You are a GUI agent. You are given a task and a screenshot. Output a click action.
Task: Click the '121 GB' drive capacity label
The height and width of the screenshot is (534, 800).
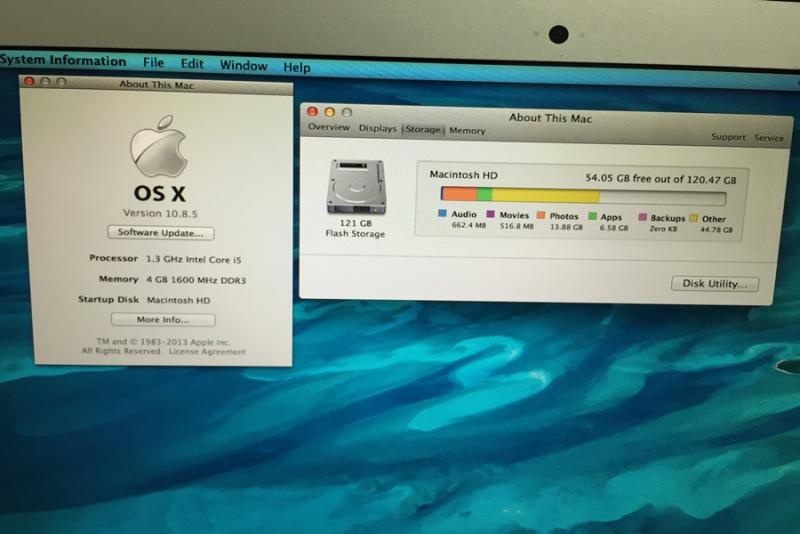coord(356,223)
